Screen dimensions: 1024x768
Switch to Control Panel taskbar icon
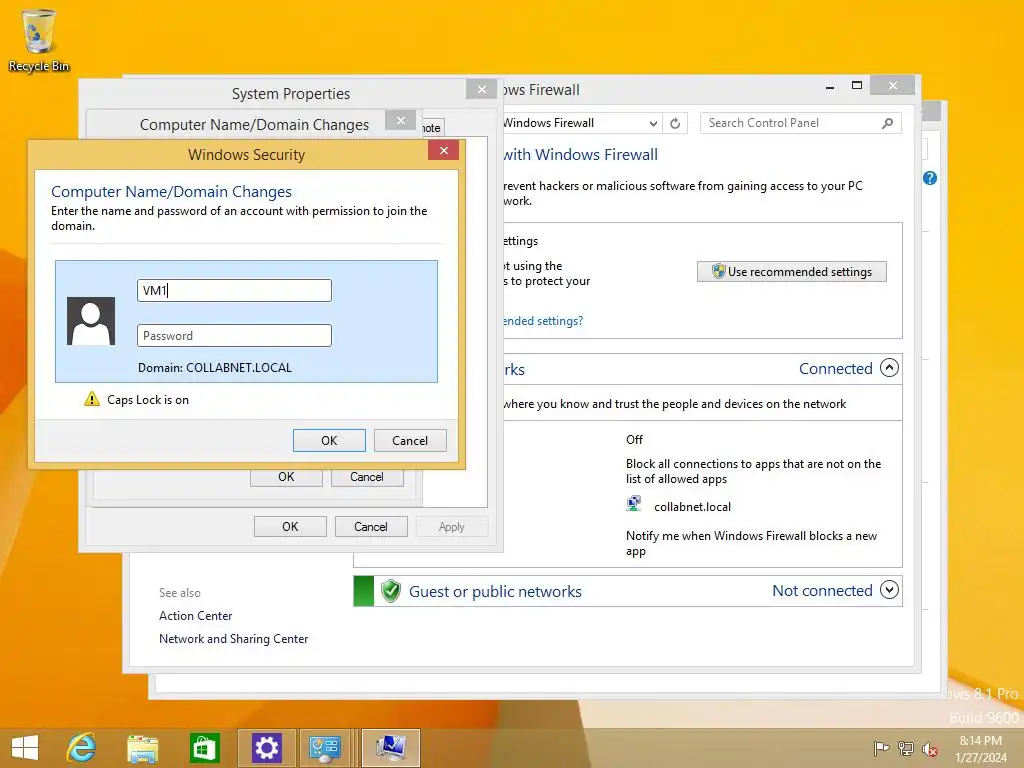(325, 748)
